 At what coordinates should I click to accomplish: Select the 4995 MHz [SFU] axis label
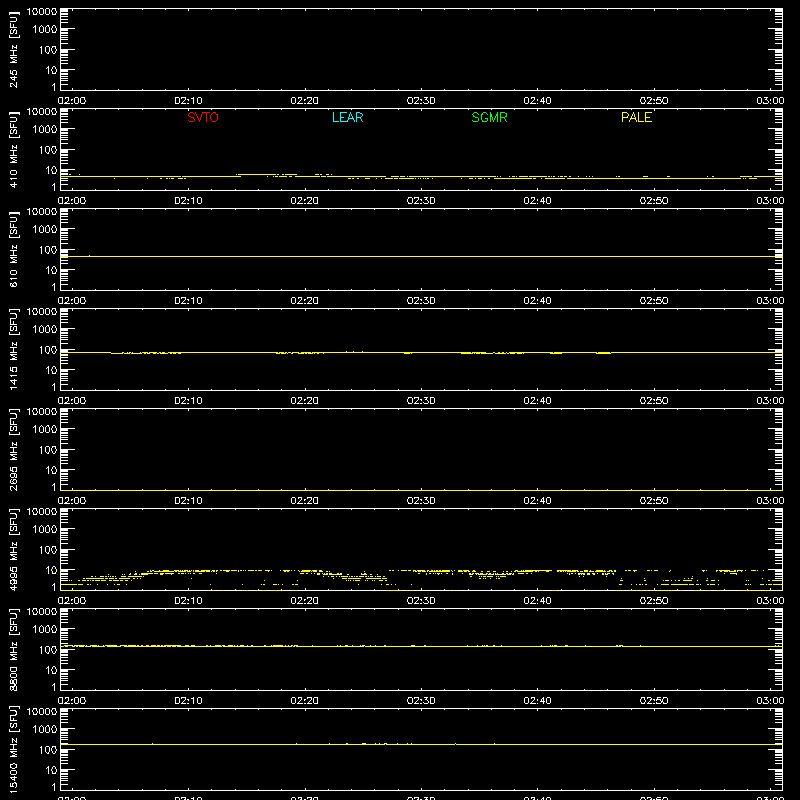pos(13,550)
